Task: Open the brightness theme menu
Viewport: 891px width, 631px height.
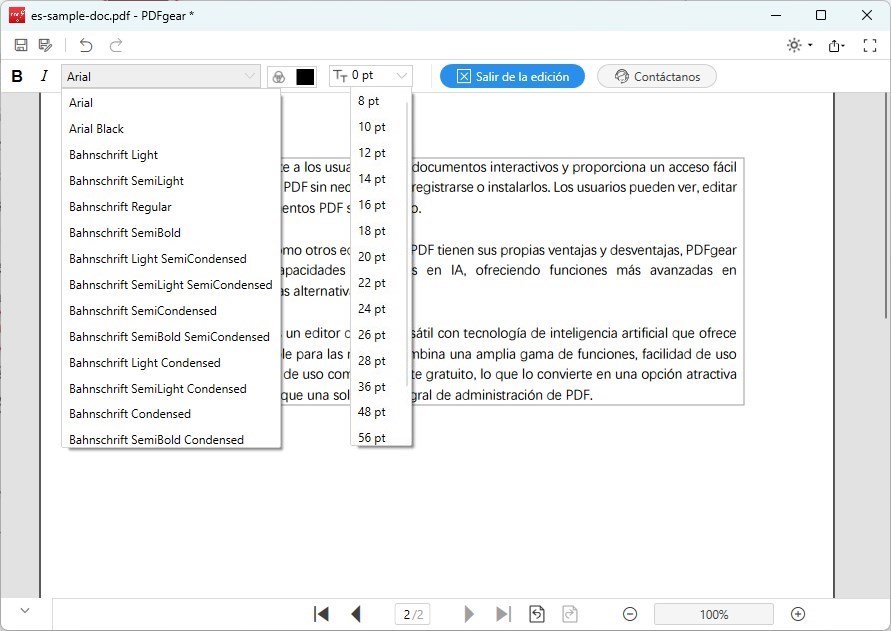Action: 800,45
